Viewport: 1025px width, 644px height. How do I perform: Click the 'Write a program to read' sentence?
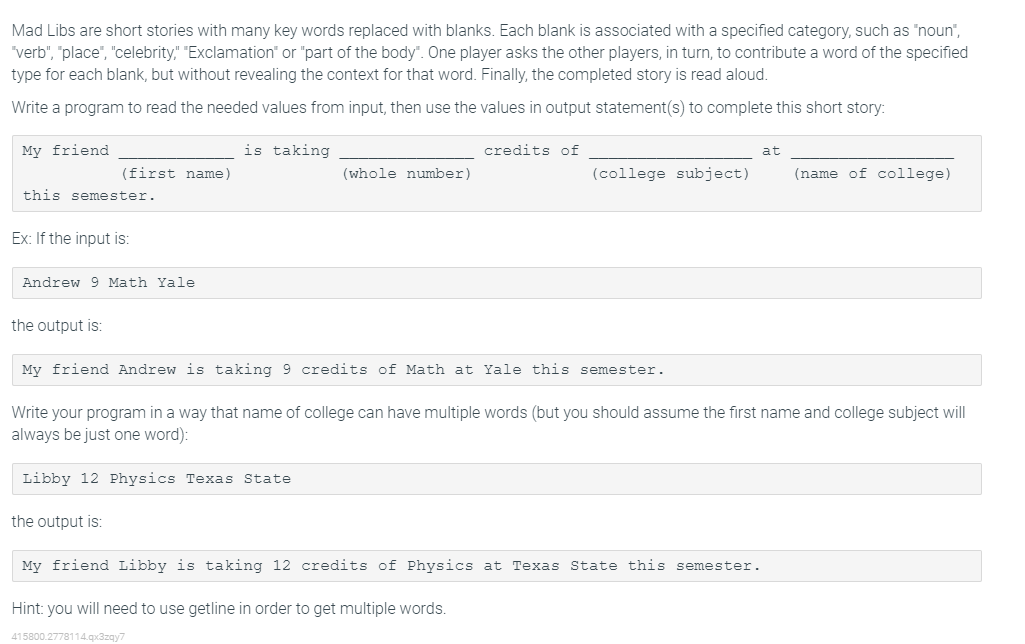tap(448, 107)
